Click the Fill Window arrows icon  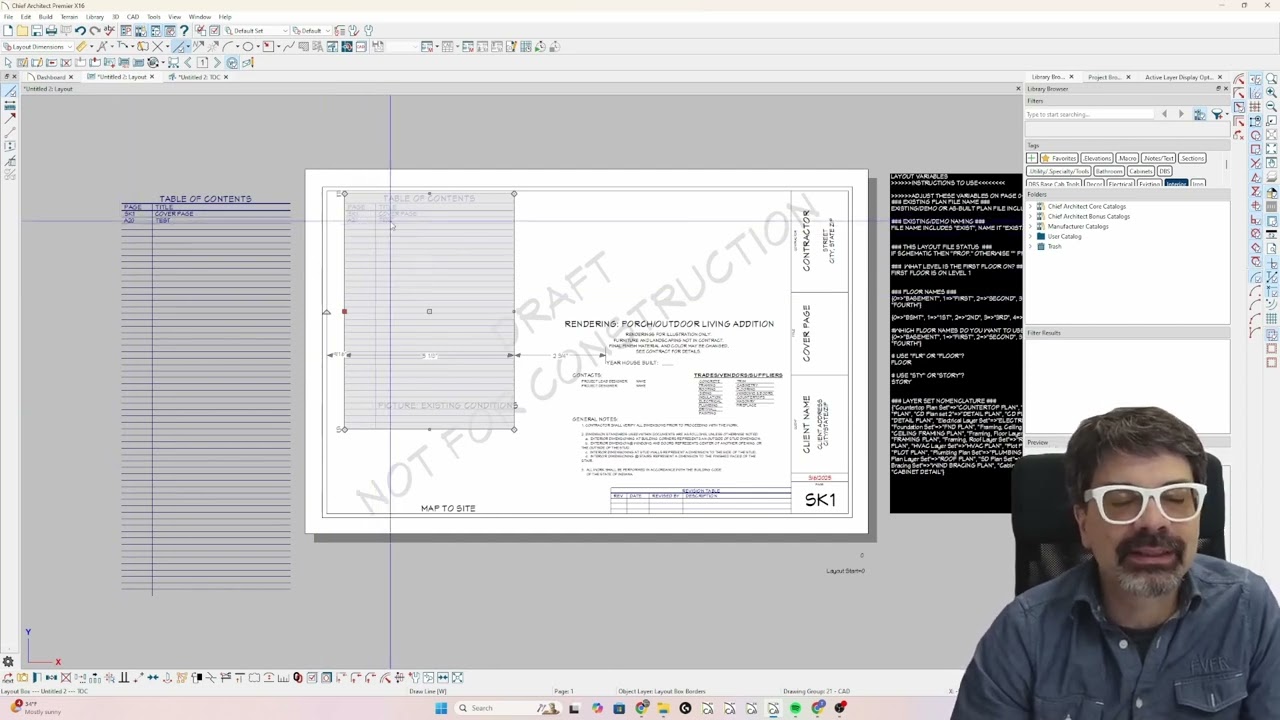[1271, 148]
